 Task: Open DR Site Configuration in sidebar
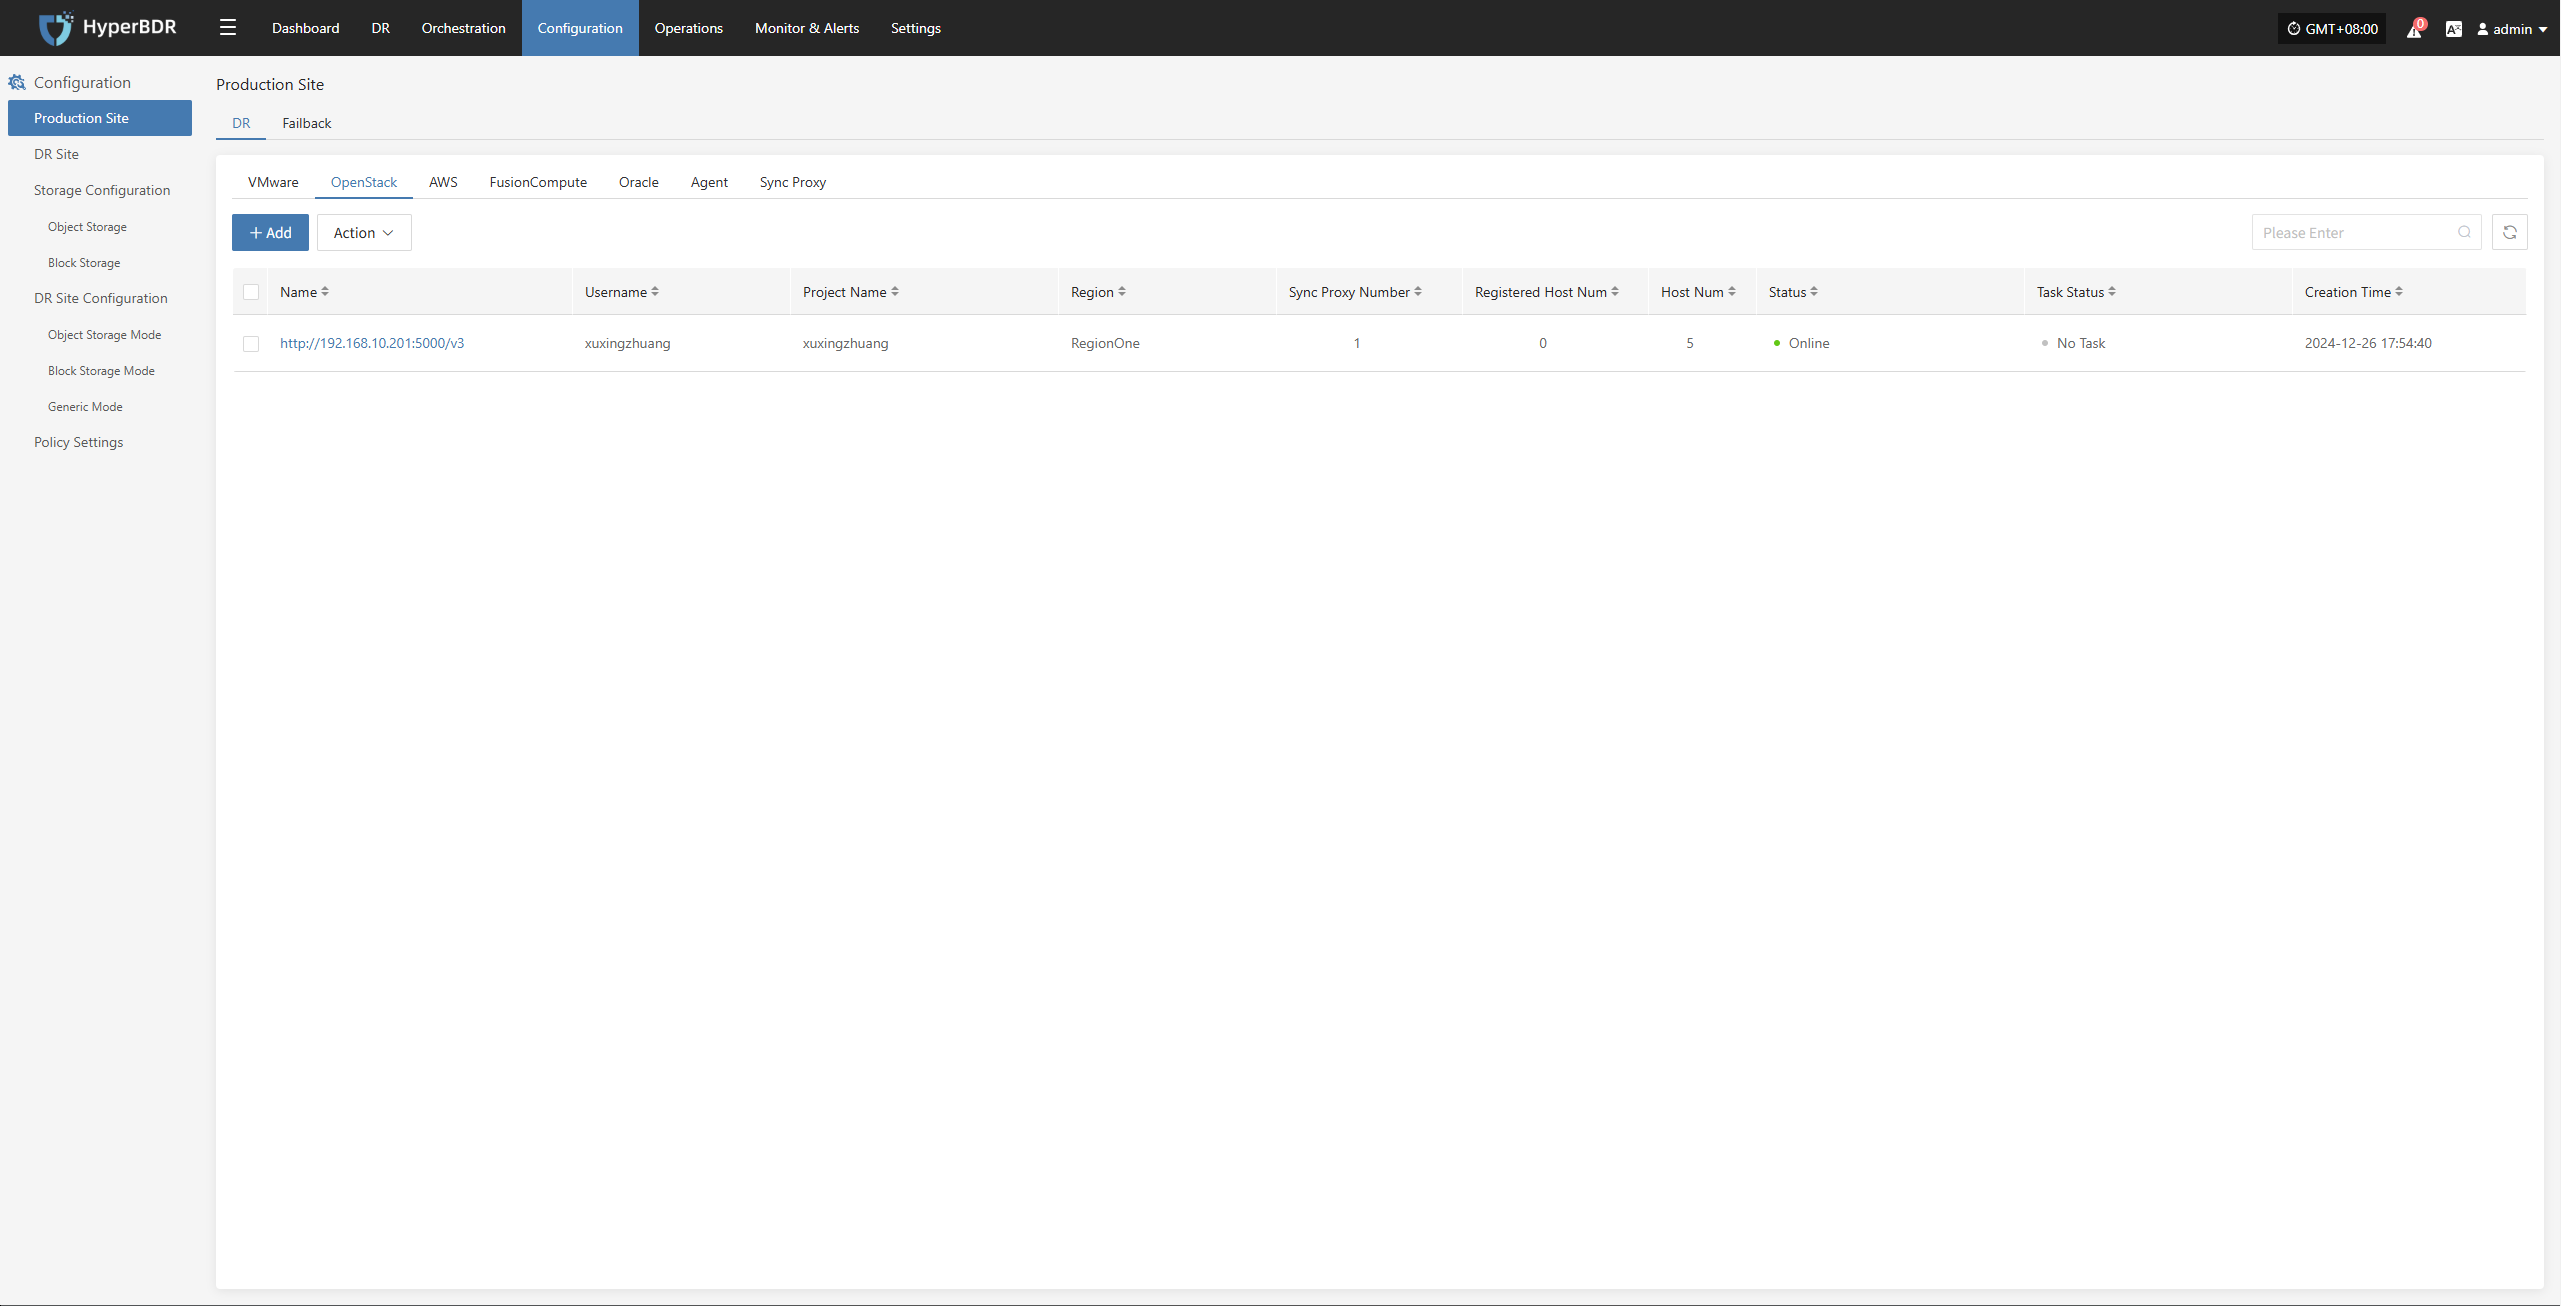click(101, 298)
